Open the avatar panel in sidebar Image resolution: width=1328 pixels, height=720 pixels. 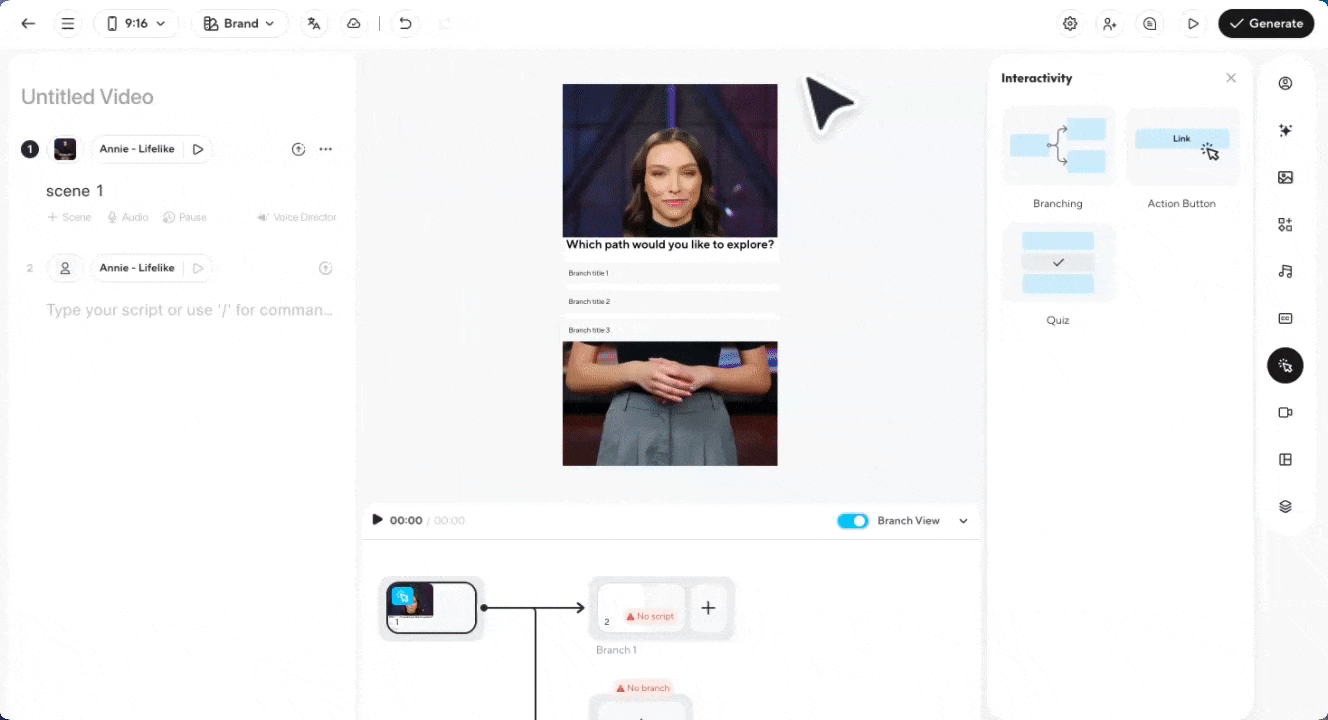1285,83
